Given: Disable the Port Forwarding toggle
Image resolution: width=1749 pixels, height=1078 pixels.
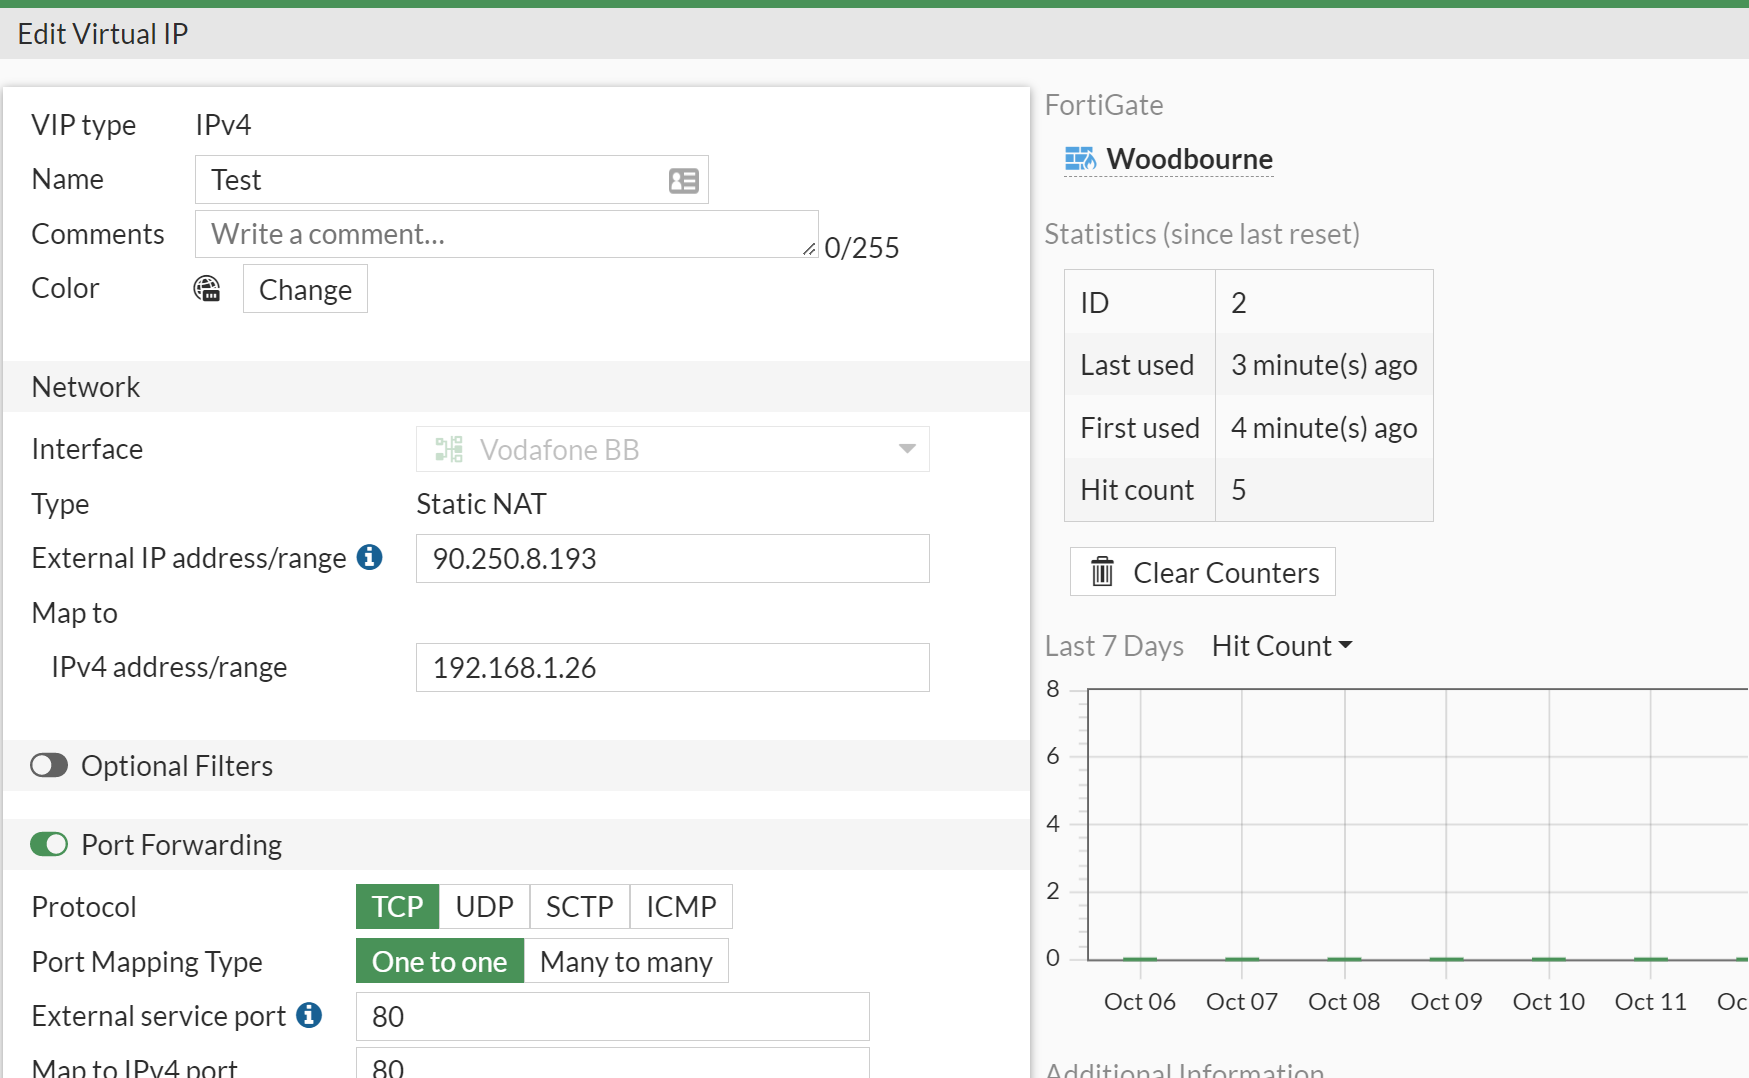Looking at the screenshot, I should pyautogui.click(x=49, y=845).
